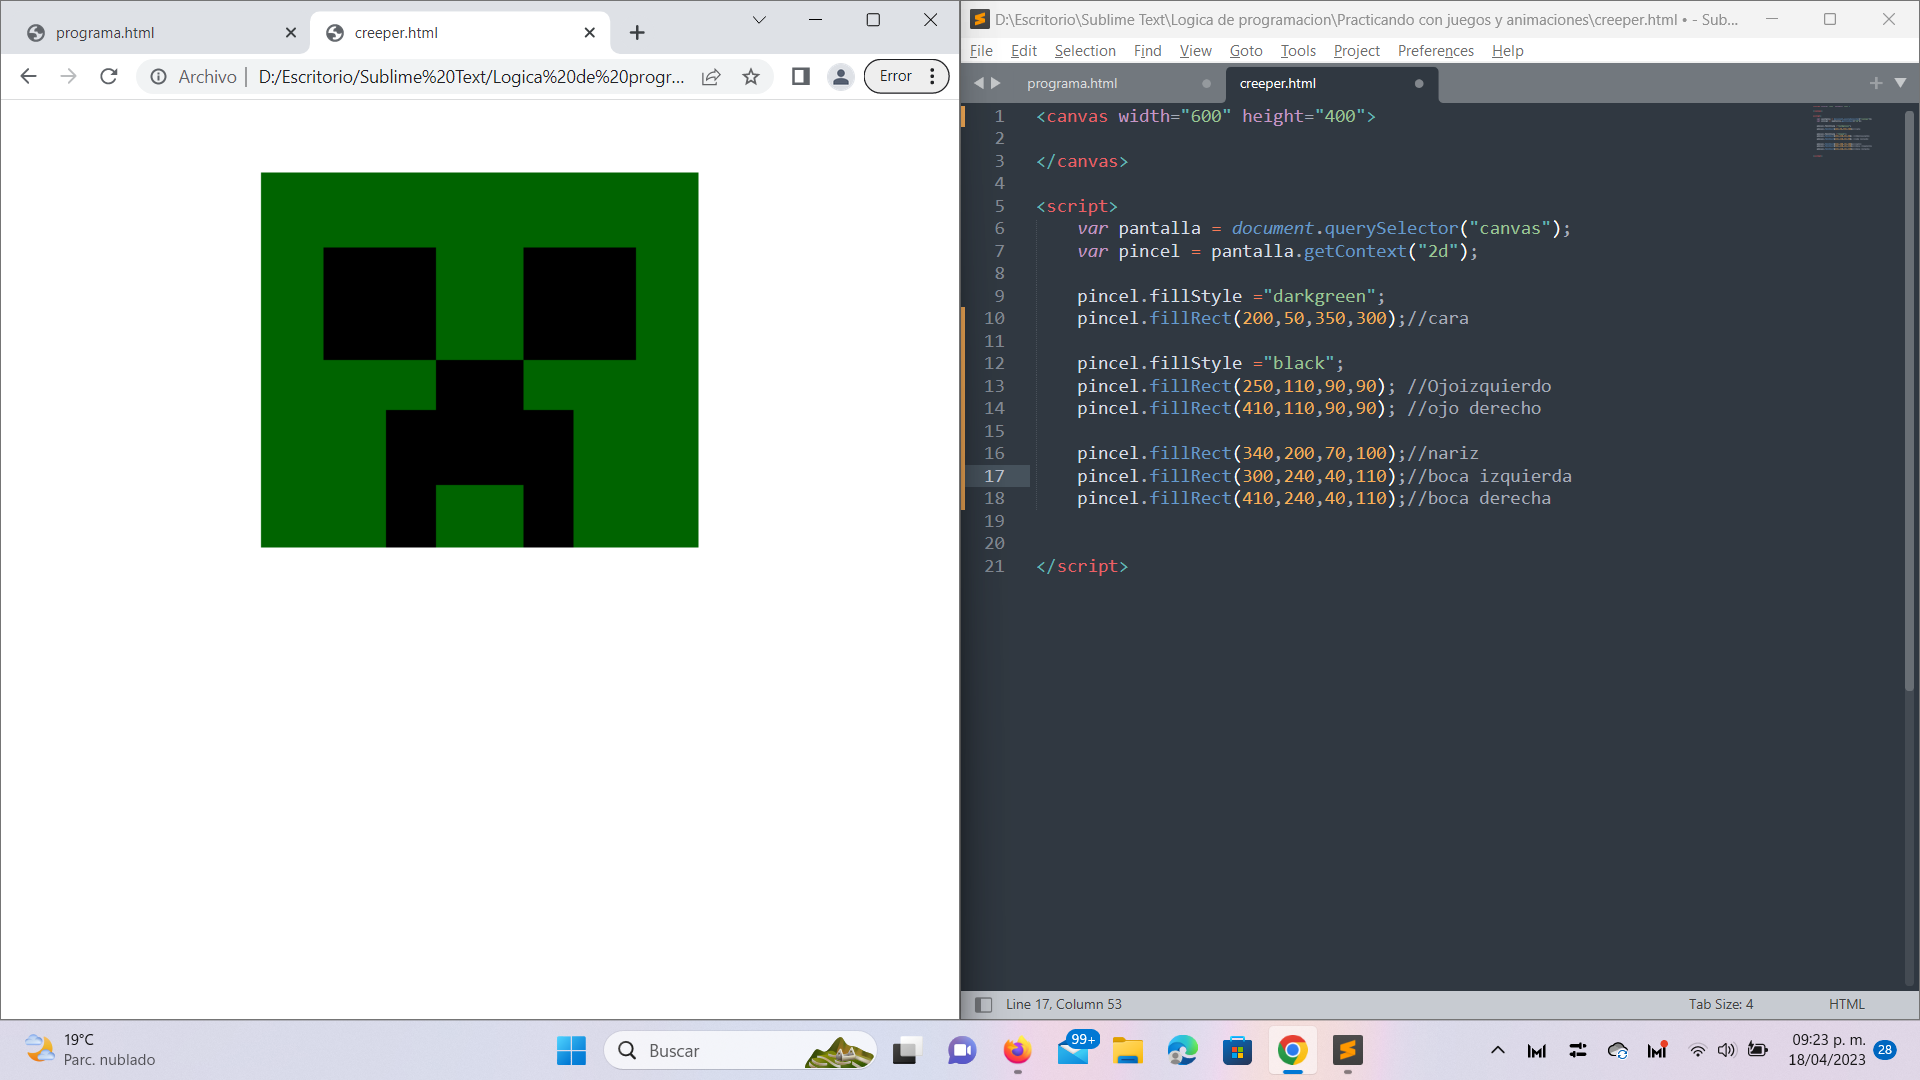Click the Chrome forward arrow
This screenshot has width=1920, height=1080.
pos(68,76)
